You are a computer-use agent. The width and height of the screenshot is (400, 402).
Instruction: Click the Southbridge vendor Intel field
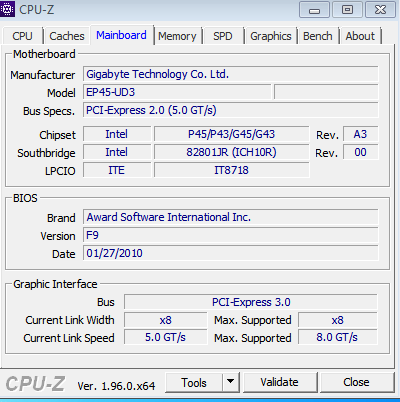point(117,152)
